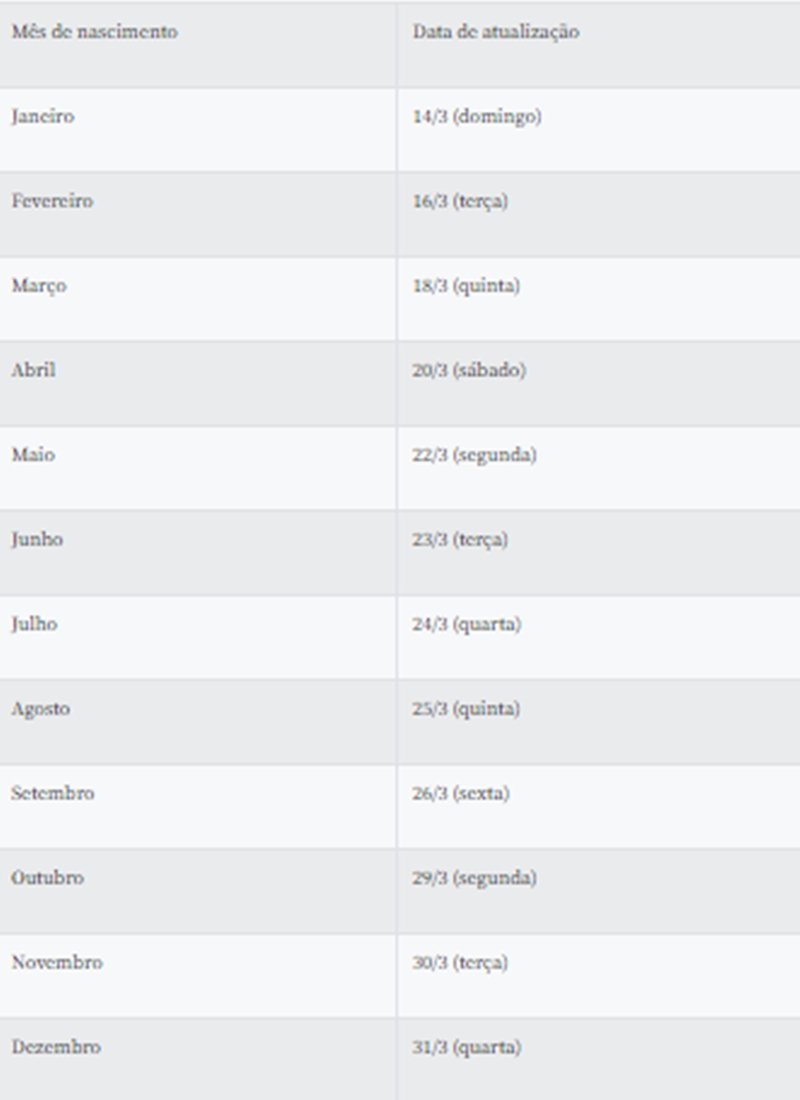The height and width of the screenshot is (1100, 800).
Task: Click the date '29/3 (segunda)'
Action: [x=474, y=878]
